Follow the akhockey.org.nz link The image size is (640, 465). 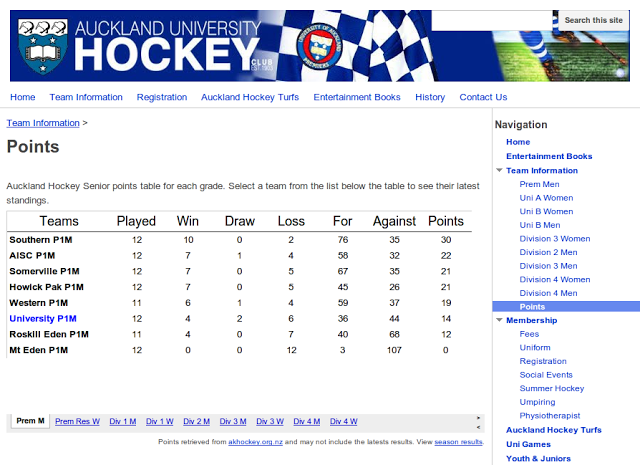tap(254, 441)
